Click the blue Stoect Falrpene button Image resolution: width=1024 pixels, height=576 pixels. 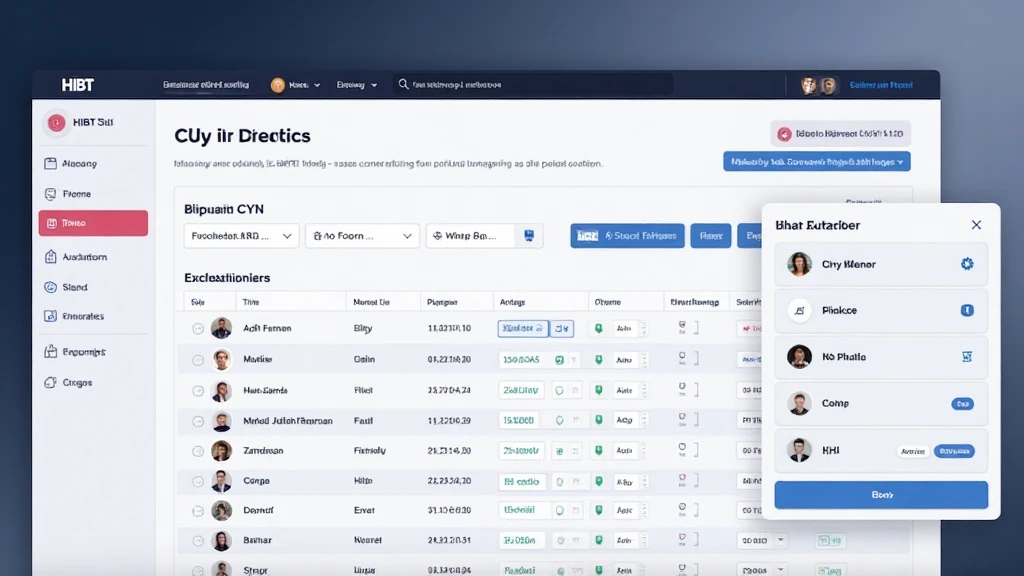tap(627, 236)
